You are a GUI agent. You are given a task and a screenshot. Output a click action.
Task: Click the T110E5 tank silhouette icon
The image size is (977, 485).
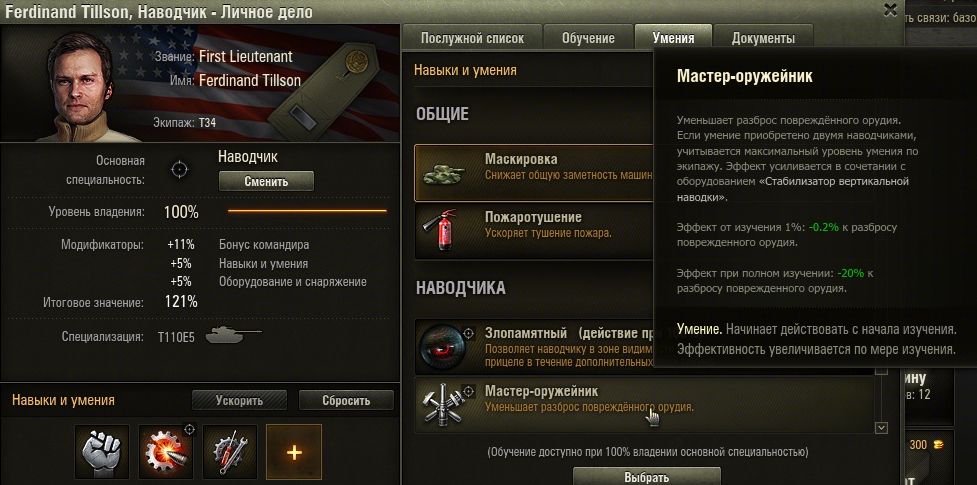pyautogui.click(x=233, y=335)
